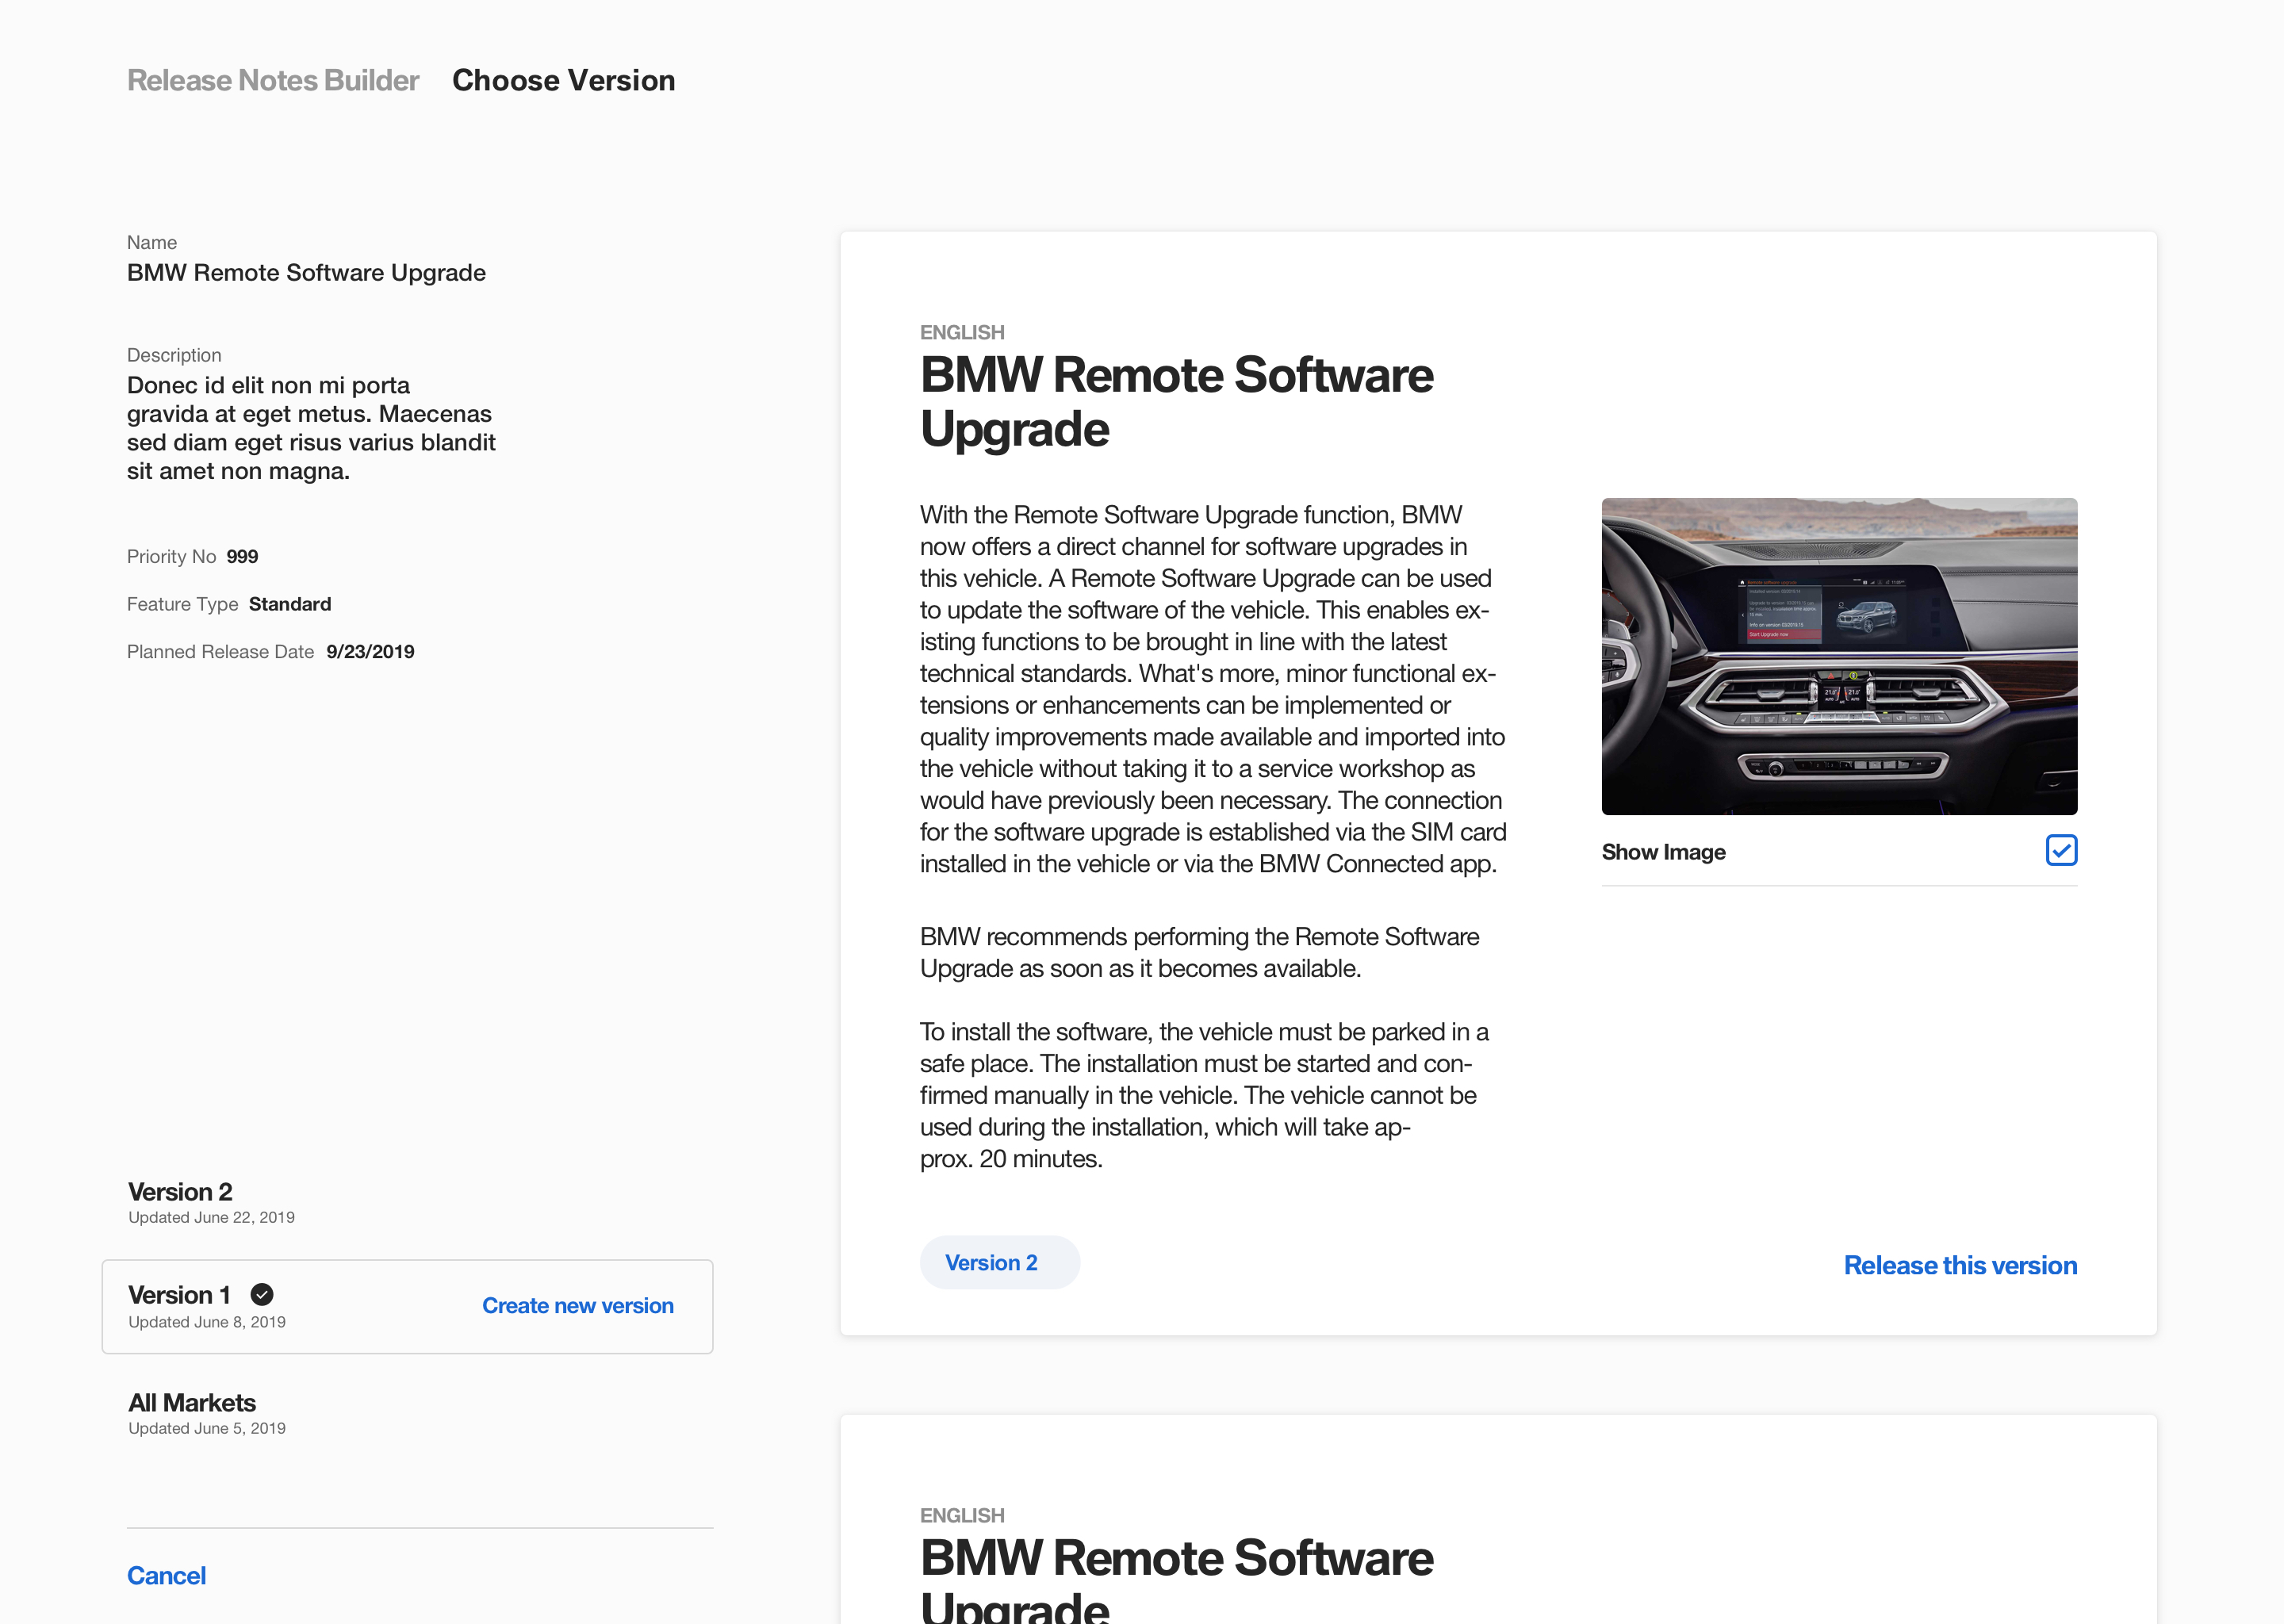The width and height of the screenshot is (2284, 1624).
Task: Click Updated June 8, 2019 text
Action: click(207, 1322)
